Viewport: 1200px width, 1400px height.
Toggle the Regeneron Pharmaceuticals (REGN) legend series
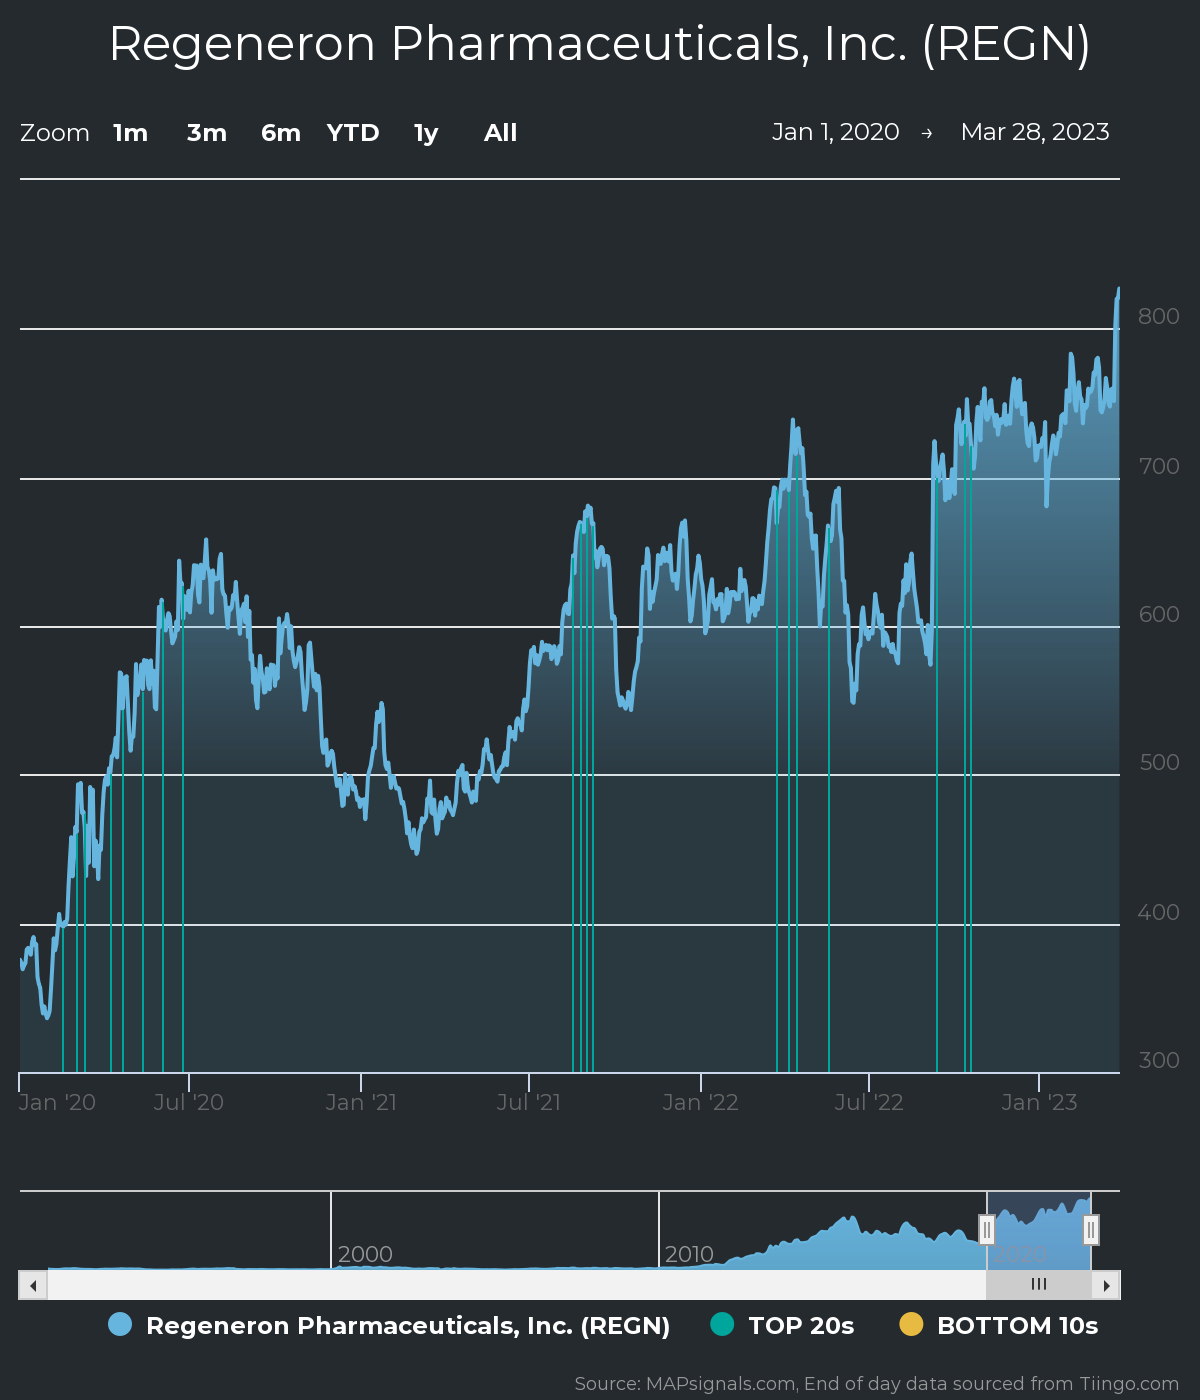click(x=389, y=1326)
